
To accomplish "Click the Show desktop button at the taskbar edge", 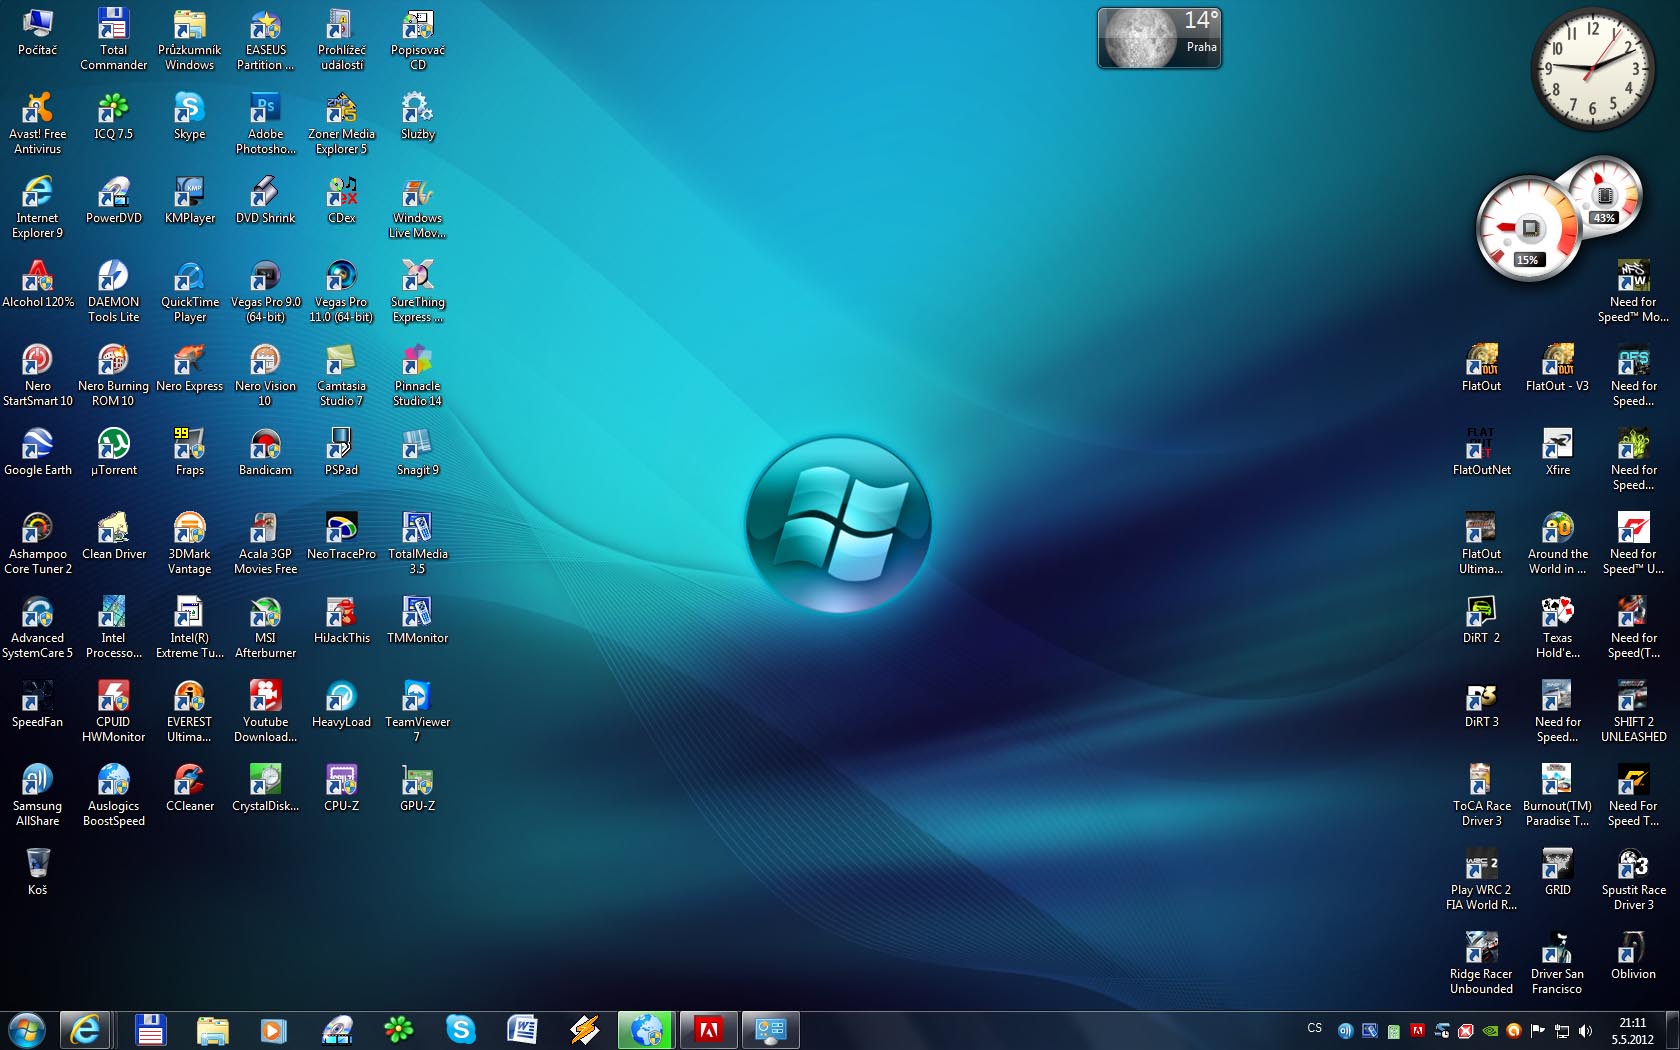I will coord(1673,1031).
